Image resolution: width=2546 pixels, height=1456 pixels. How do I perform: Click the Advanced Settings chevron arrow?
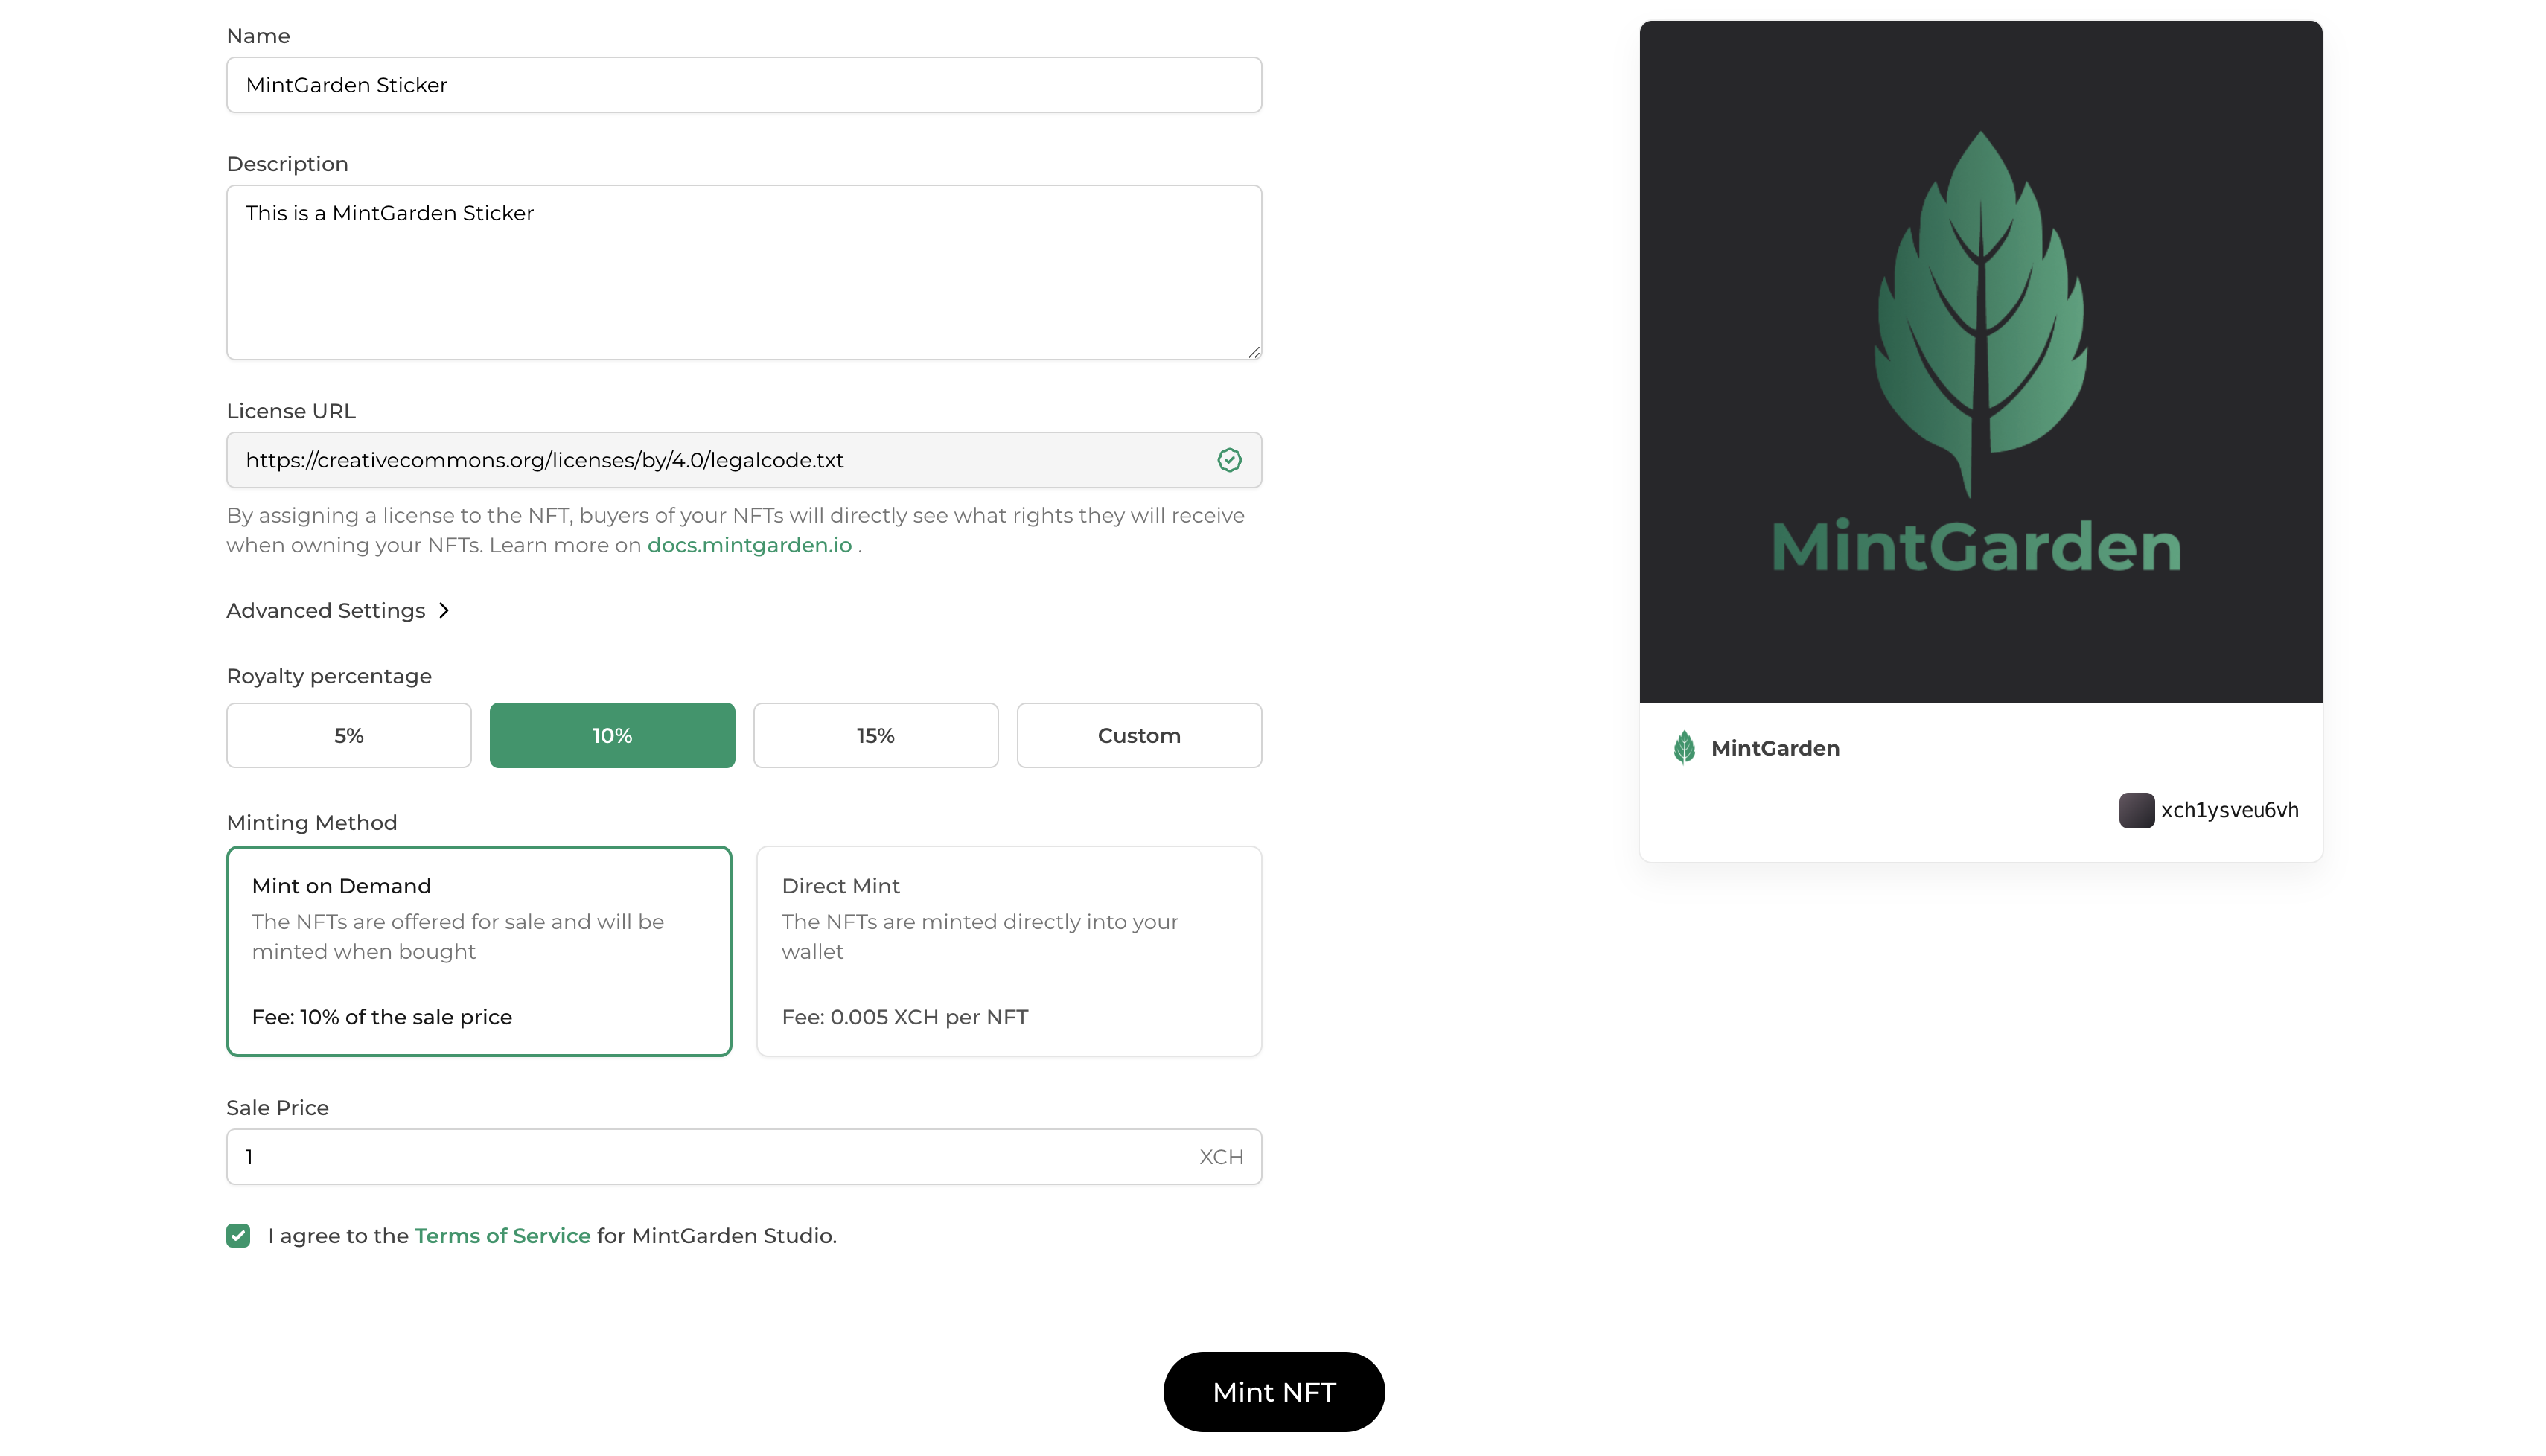coord(444,611)
